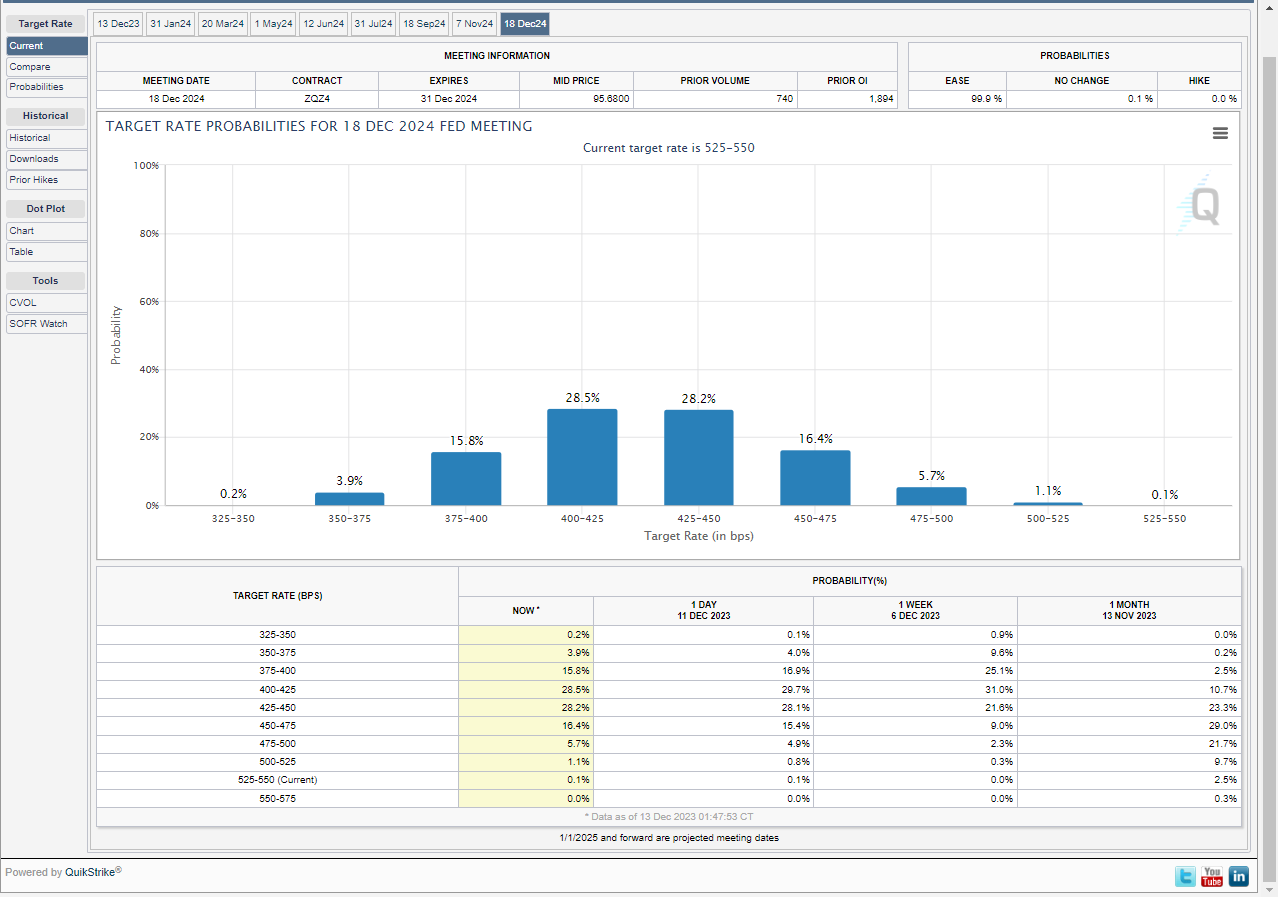The image size is (1285, 897).
Task: Open the Downloads sidebar item
Action: 47,159
